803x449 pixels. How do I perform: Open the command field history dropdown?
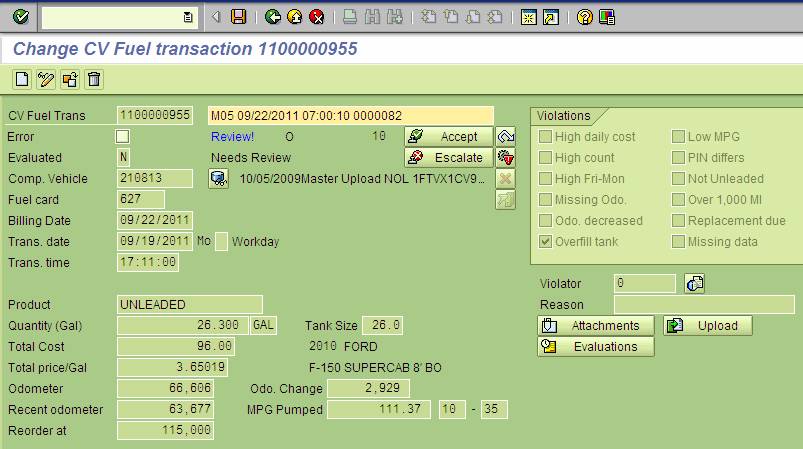coord(188,17)
